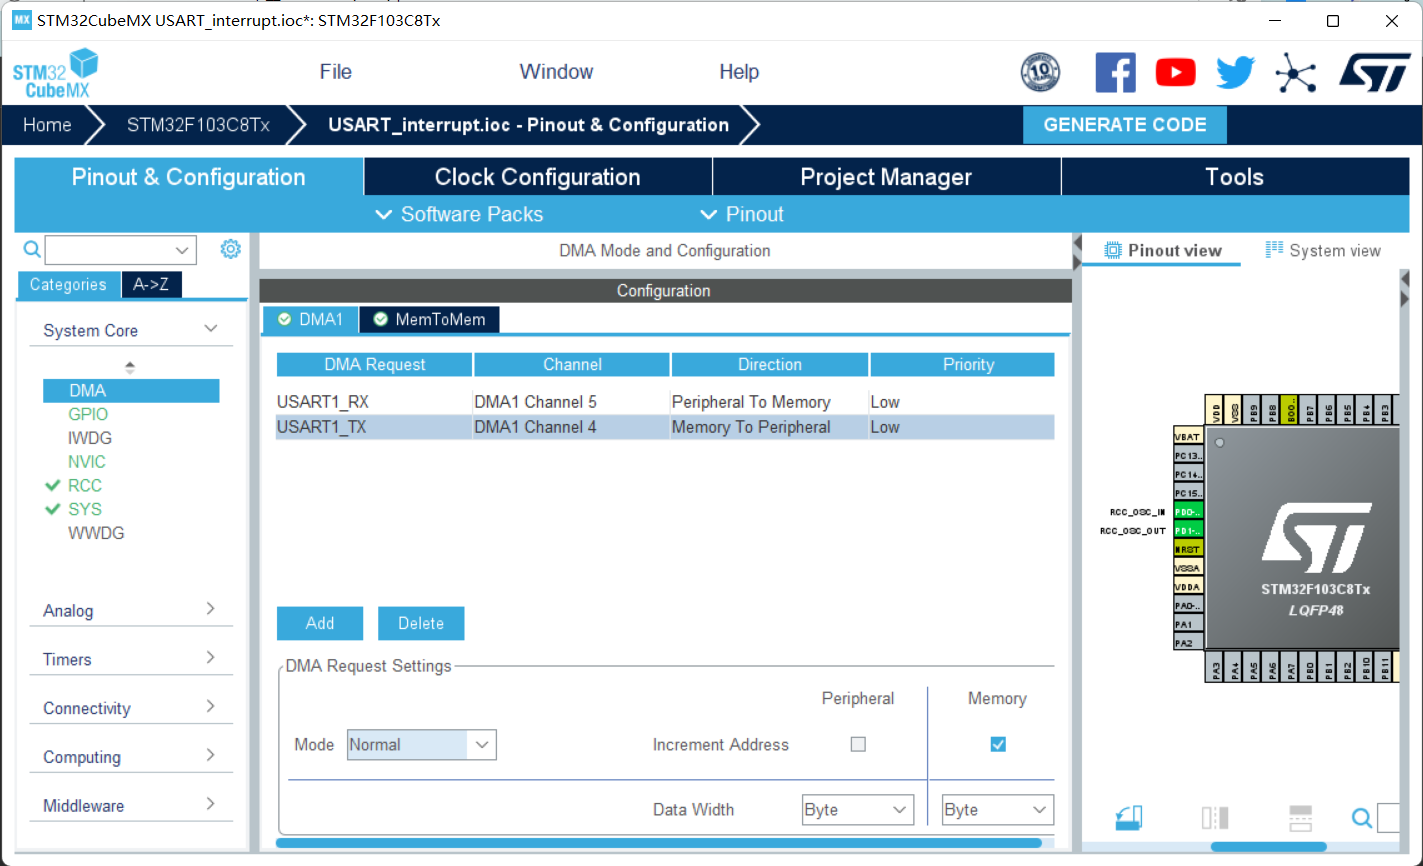Open the 10 years anniversary badge
1423x866 pixels.
click(1040, 73)
